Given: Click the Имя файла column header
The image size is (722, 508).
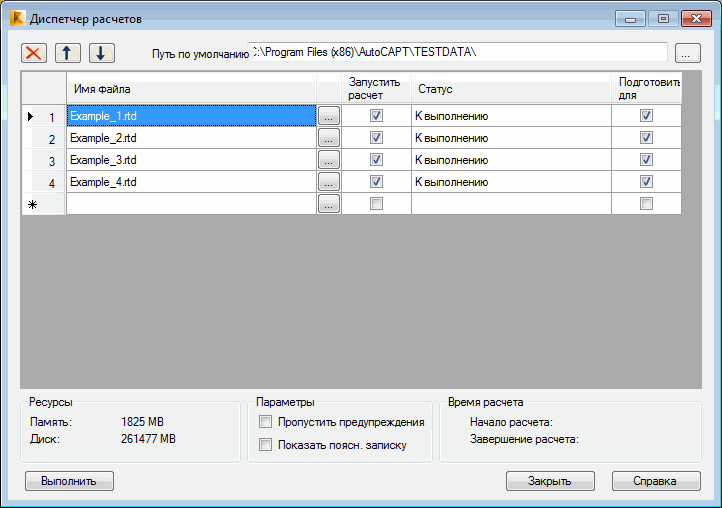Looking at the screenshot, I should pyautogui.click(x=192, y=88).
